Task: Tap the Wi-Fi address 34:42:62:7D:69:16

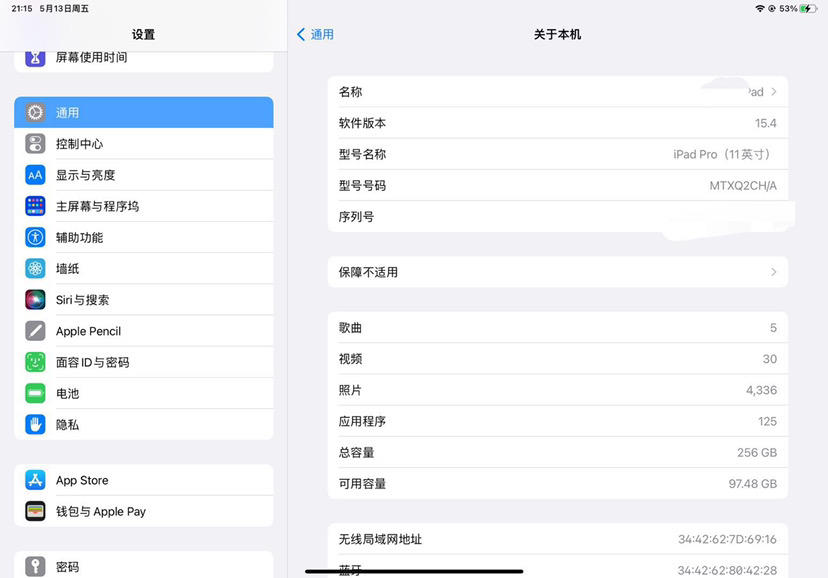Action: pos(728,539)
